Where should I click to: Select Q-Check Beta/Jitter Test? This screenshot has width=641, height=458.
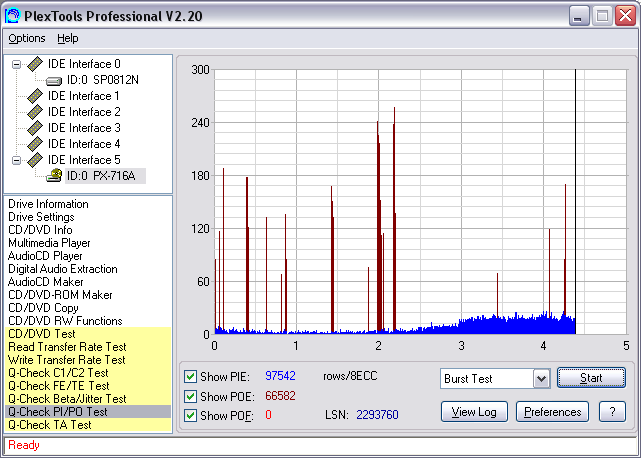tap(88, 399)
